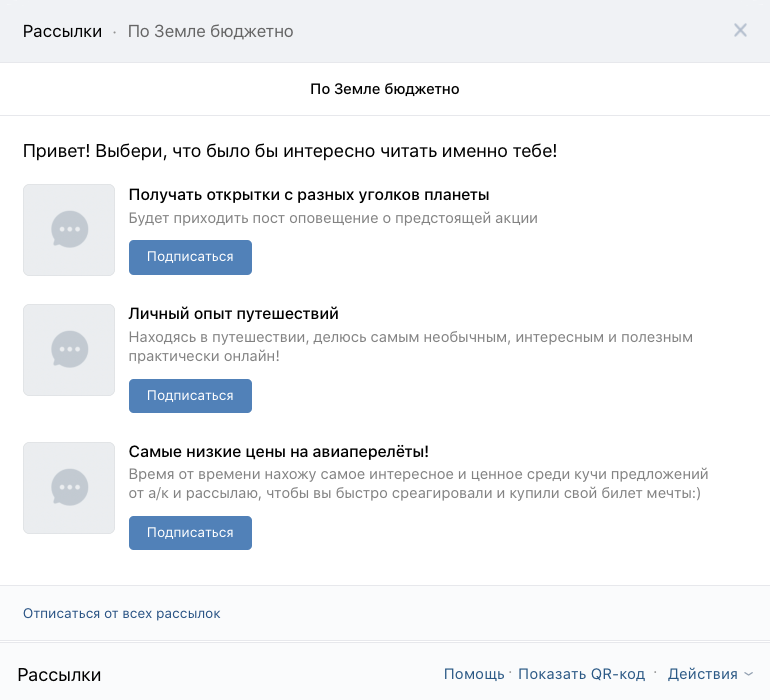Expand the Действия dropdown
The image size is (770, 700).
tap(710, 674)
